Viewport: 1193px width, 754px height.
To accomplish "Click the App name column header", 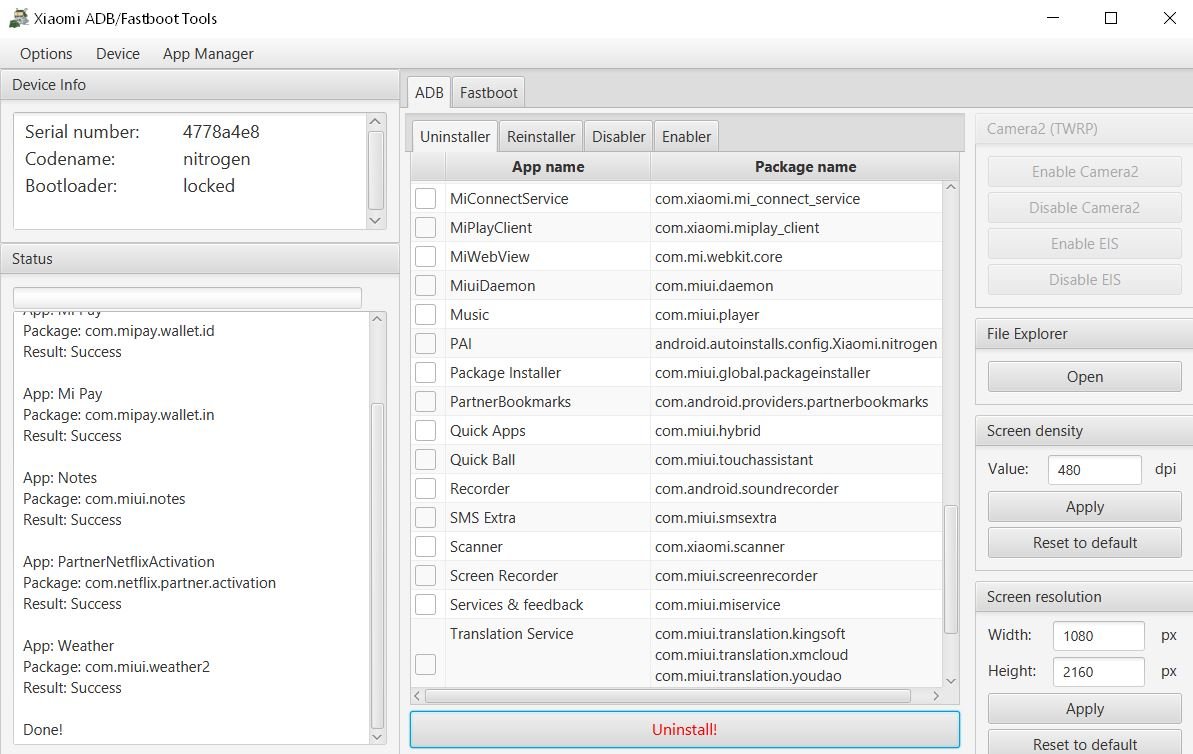I will (548, 167).
